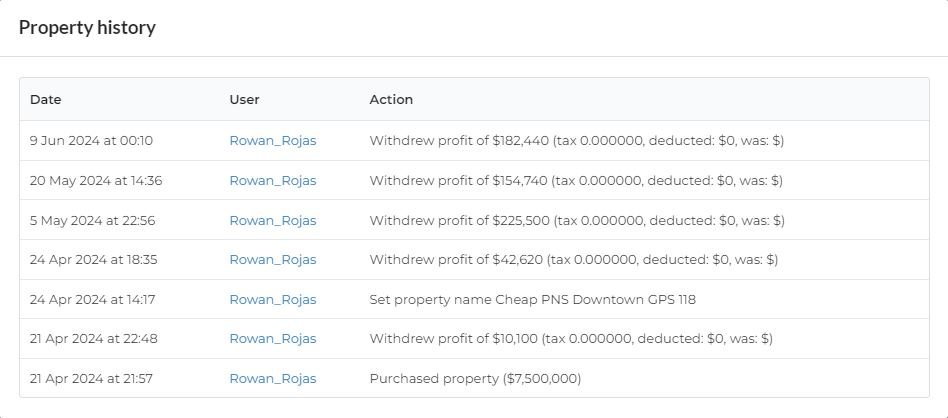Click the User column header
The image size is (948, 418).
tap(244, 100)
